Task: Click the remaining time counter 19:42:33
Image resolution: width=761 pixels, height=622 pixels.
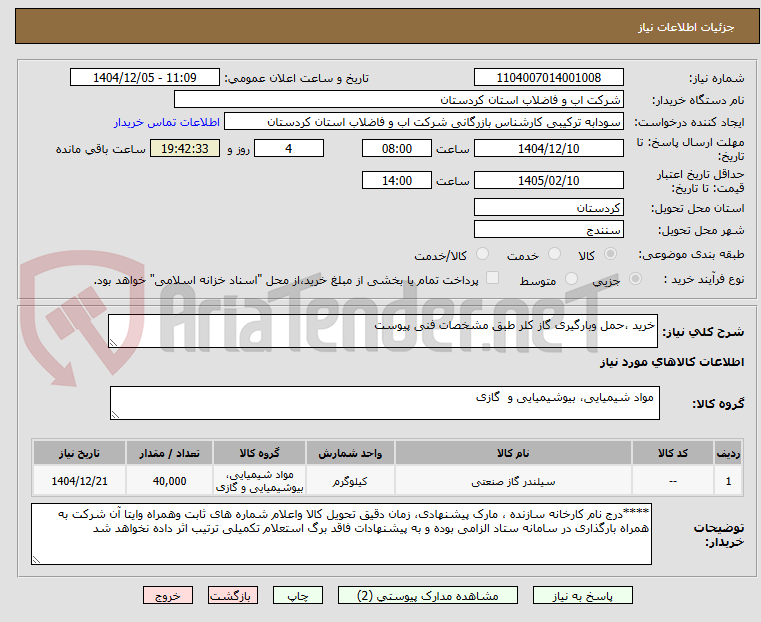Action: [185, 148]
